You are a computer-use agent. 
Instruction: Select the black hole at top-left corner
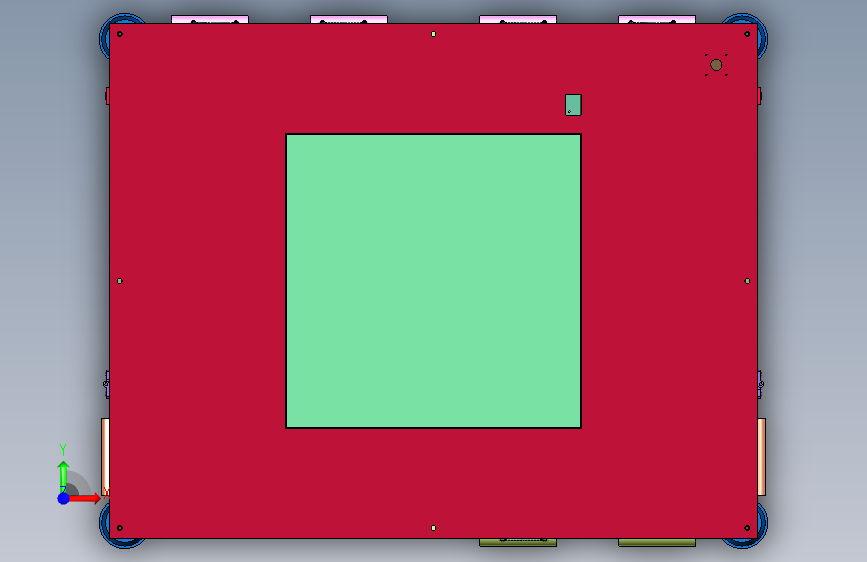point(120,34)
